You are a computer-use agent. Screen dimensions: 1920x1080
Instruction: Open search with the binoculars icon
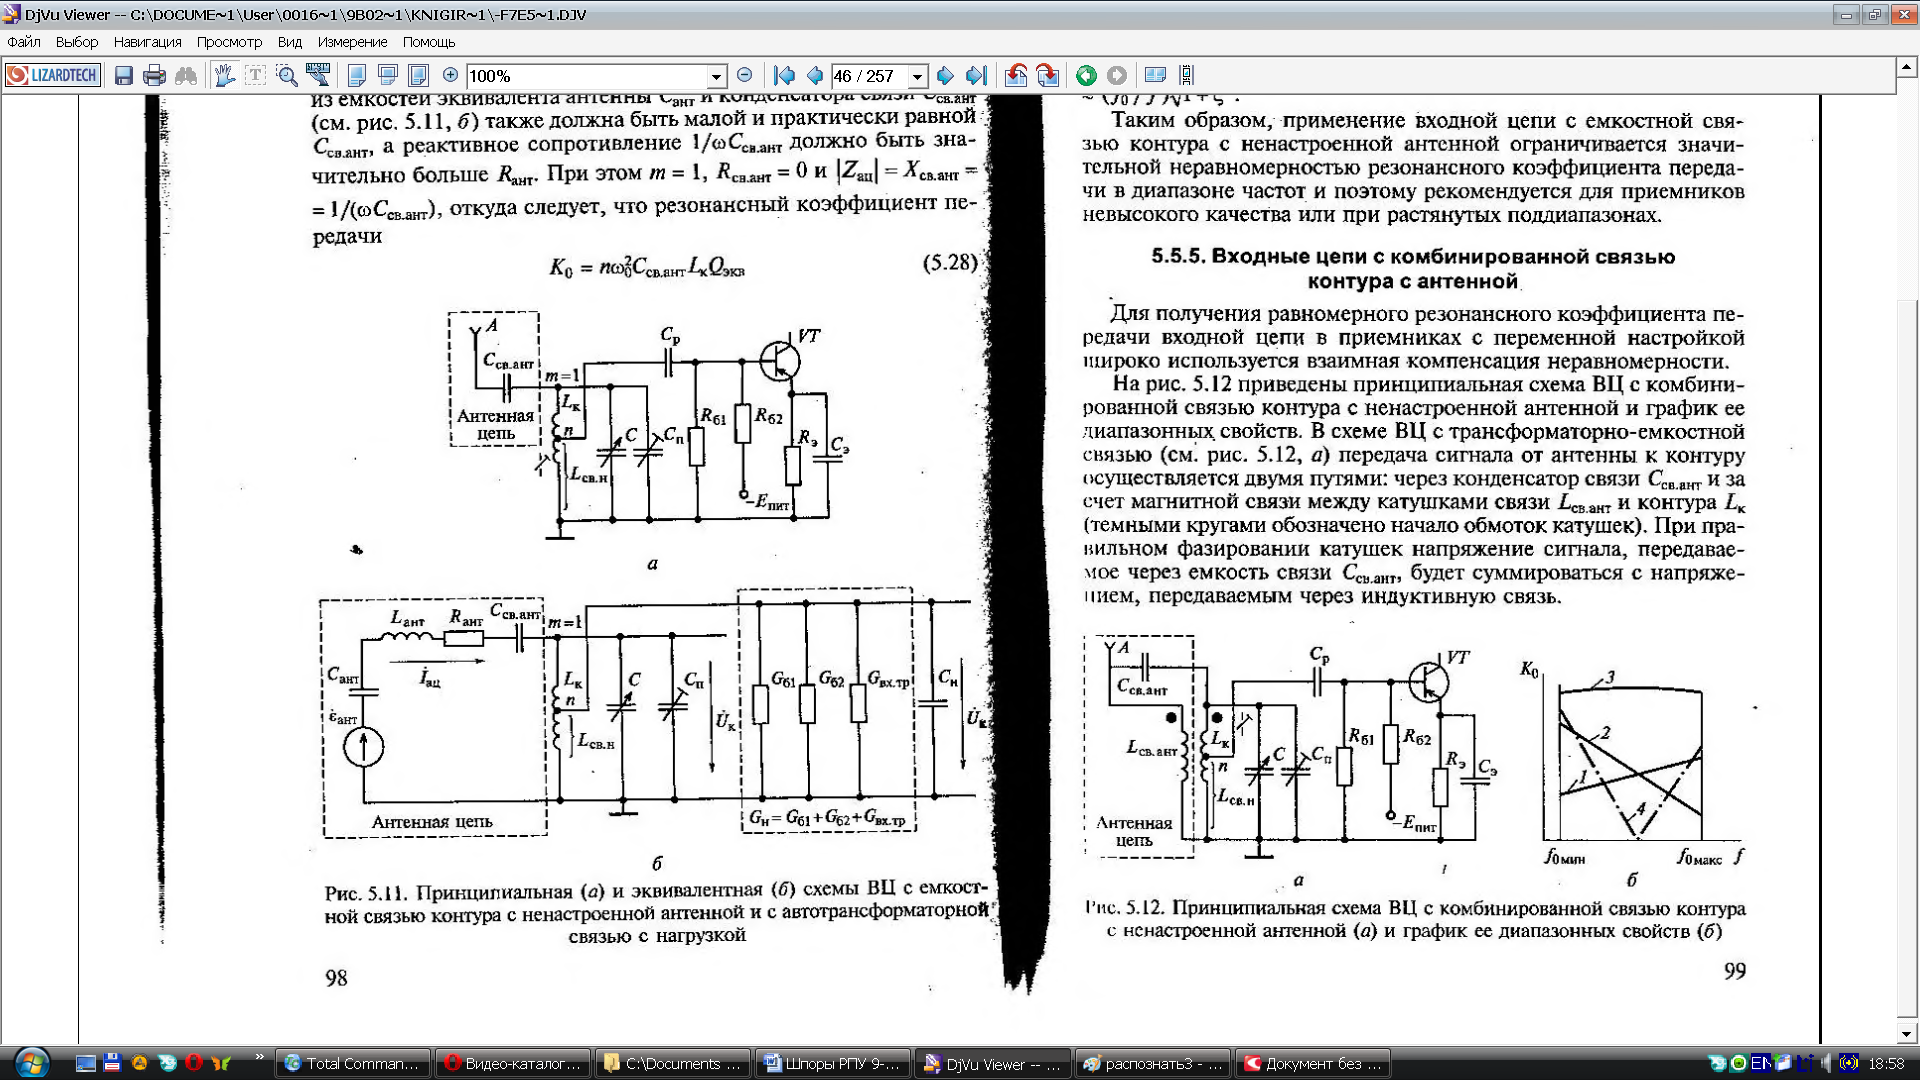pyautogui.click(x=186, y=75)
